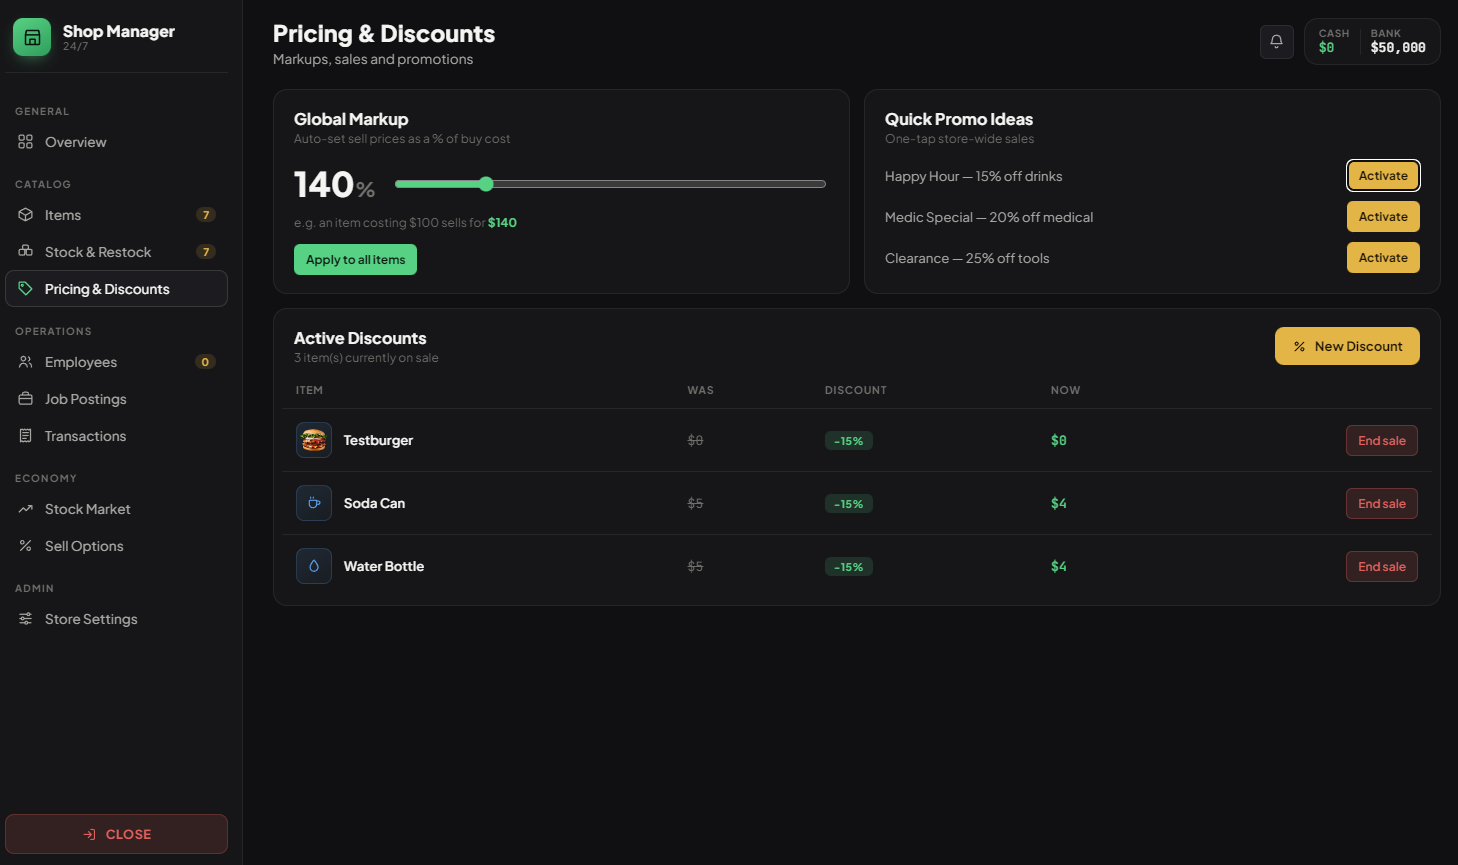The image size is (1458, 865).
Task: Apply markup to all items
Action: point(355,260)
